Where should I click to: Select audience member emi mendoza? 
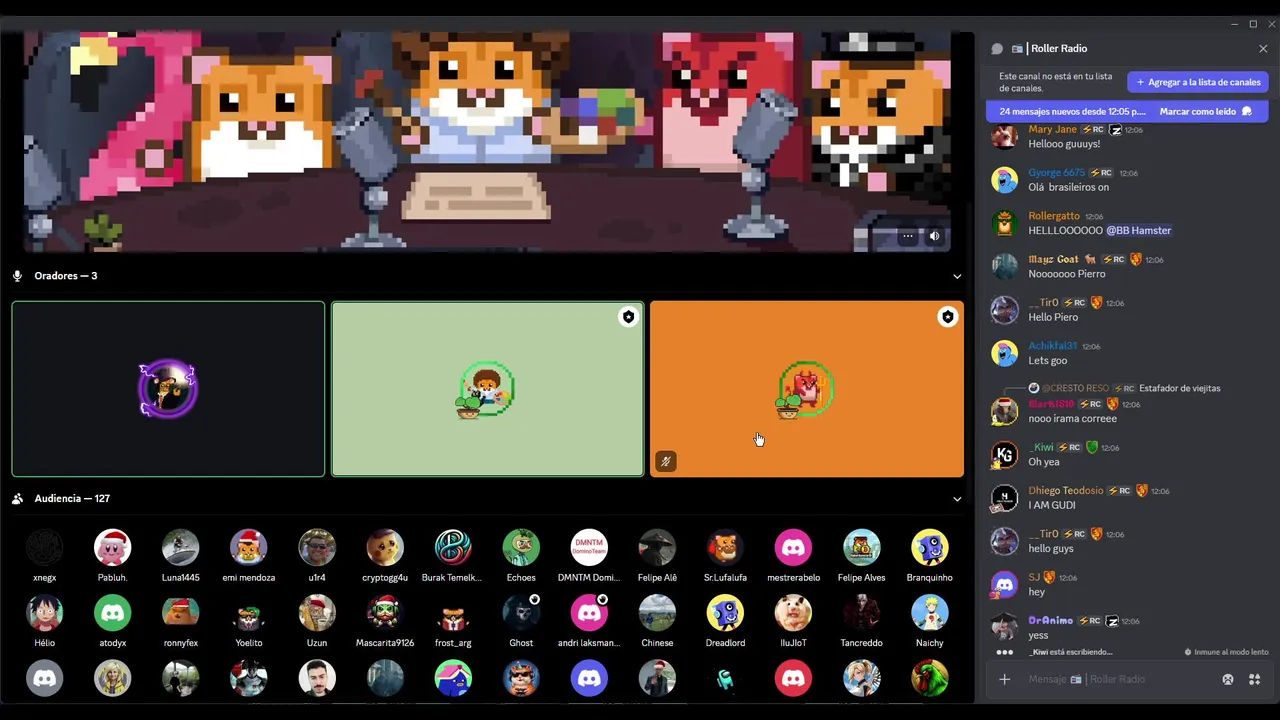(249, 556)
